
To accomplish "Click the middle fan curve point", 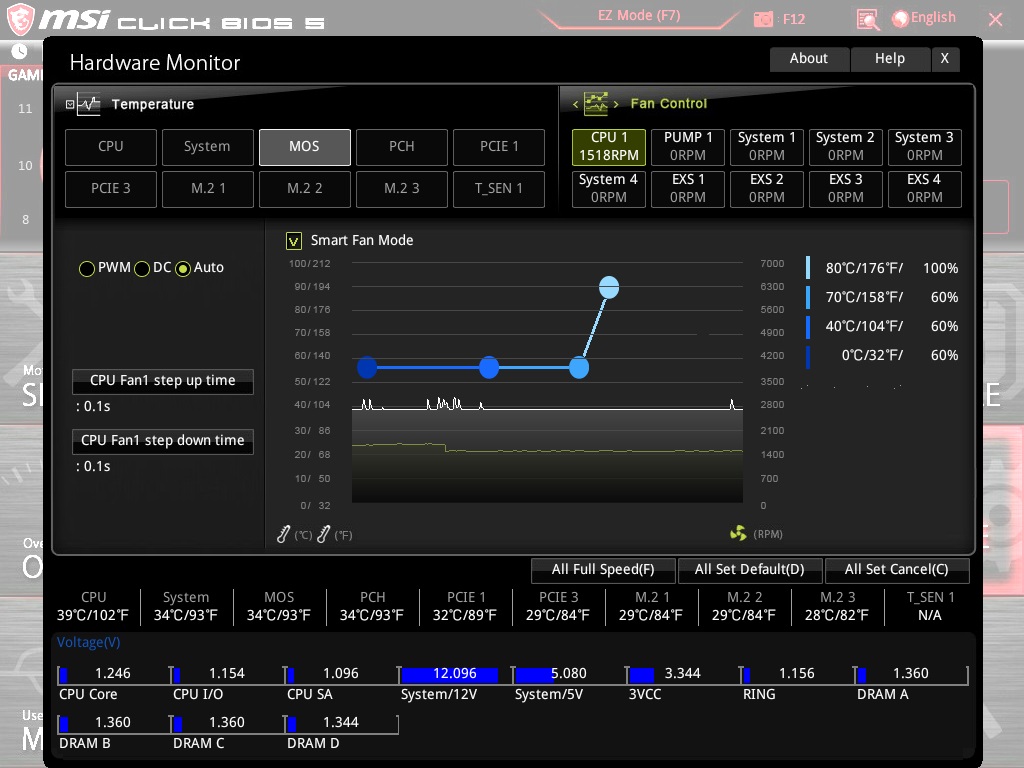I will pos(489,367).
